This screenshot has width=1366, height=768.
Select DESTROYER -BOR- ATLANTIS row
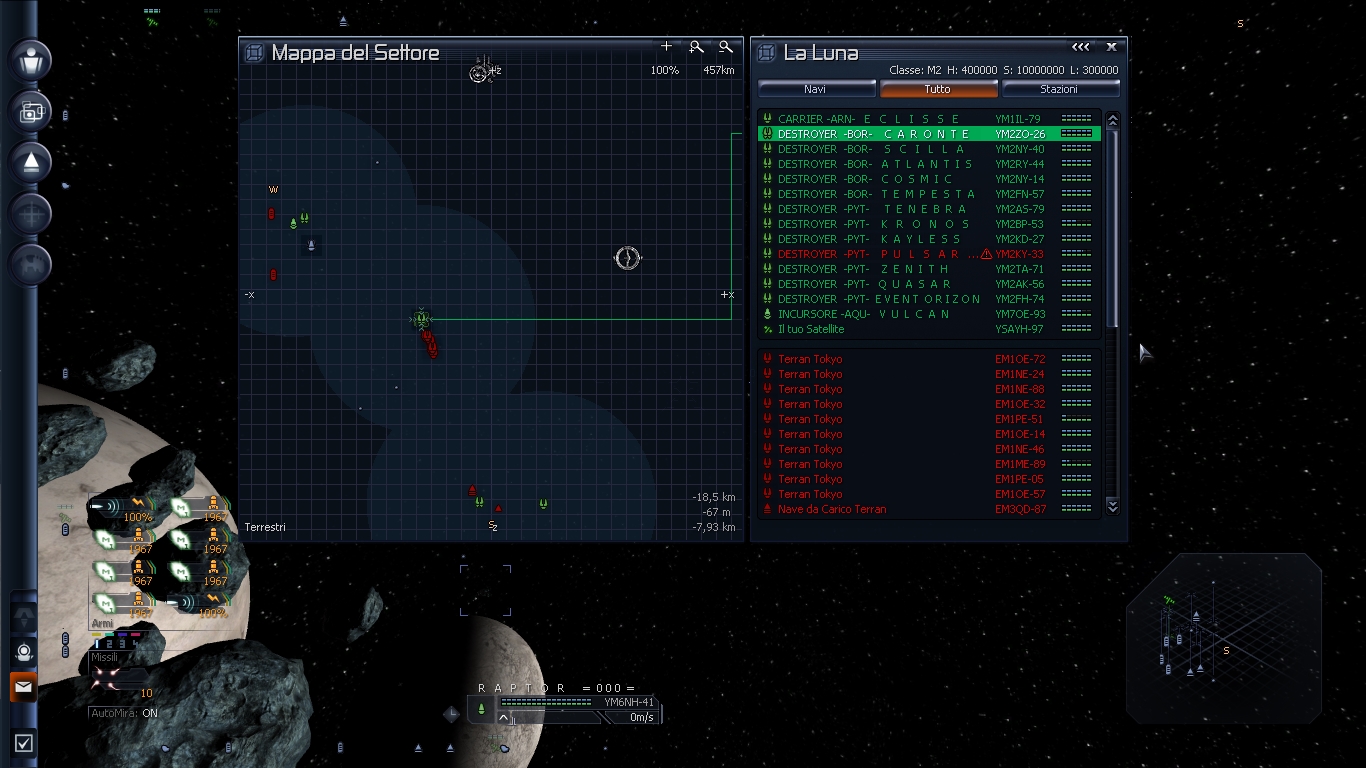(929, 164)
